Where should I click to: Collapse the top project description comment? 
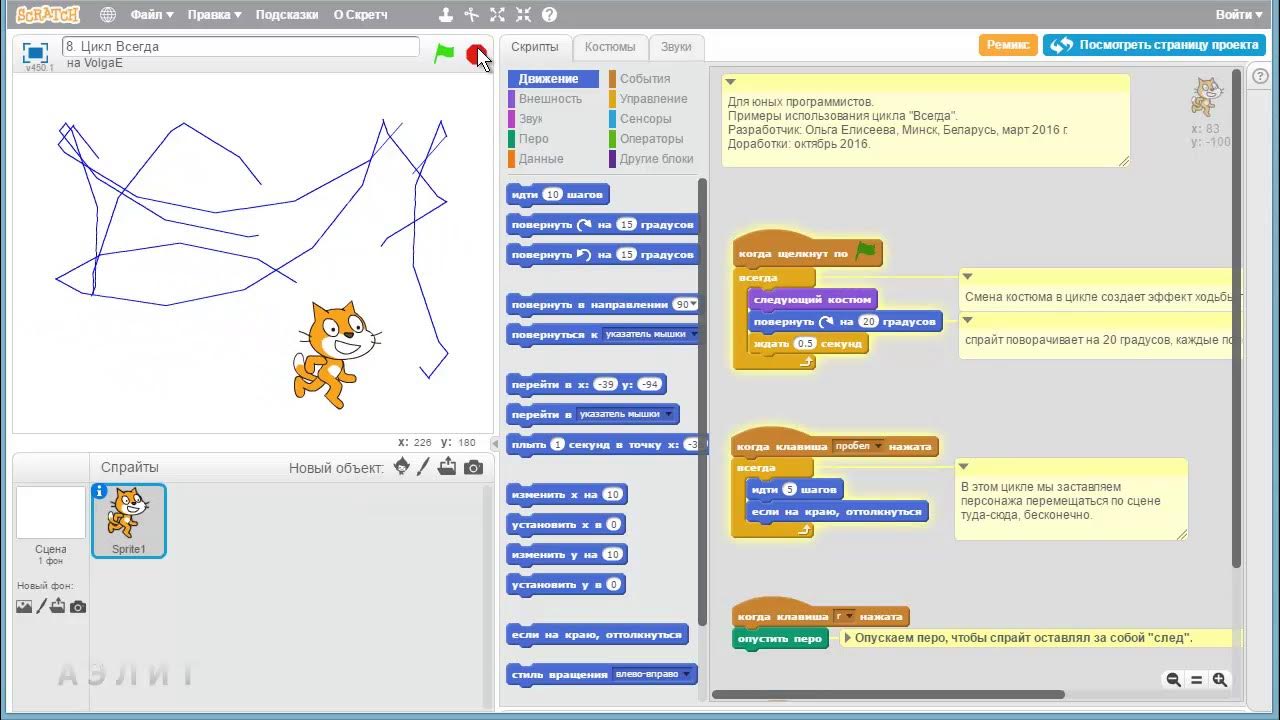pyautogui.click(x=731, y=82)
